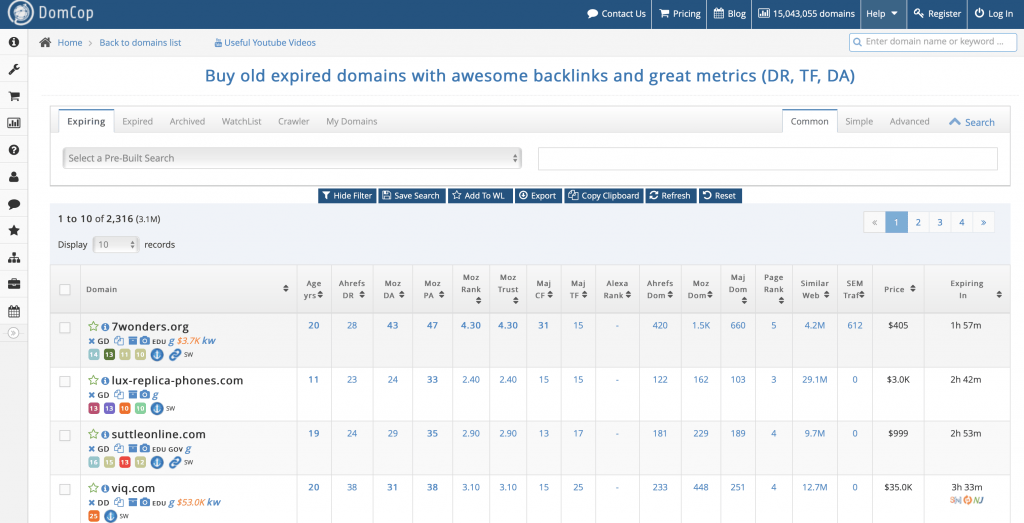Open the user profile sidebar icon
1024x523 pixels.
coord(14,176)
